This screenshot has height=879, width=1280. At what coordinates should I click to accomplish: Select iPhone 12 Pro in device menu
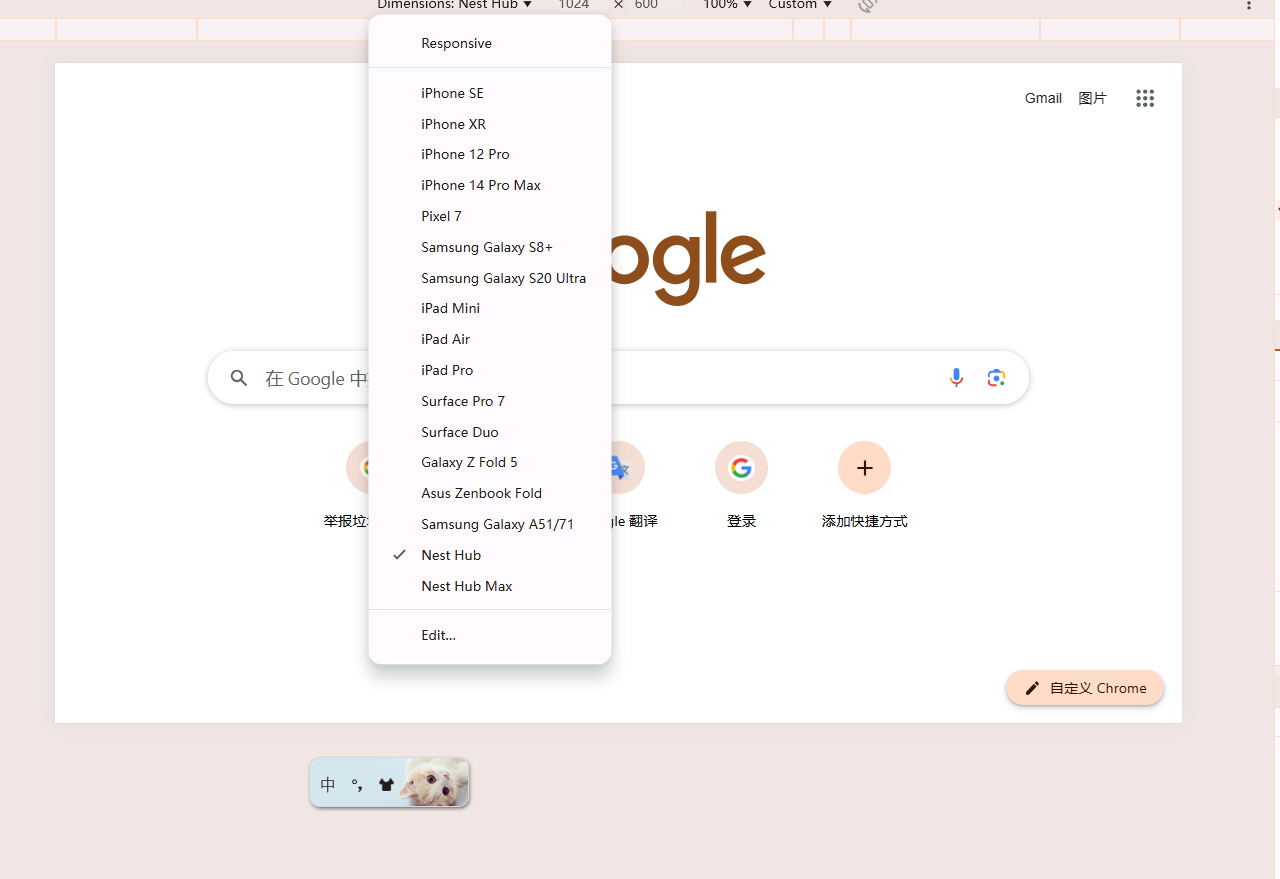click(x=490, y=154)
